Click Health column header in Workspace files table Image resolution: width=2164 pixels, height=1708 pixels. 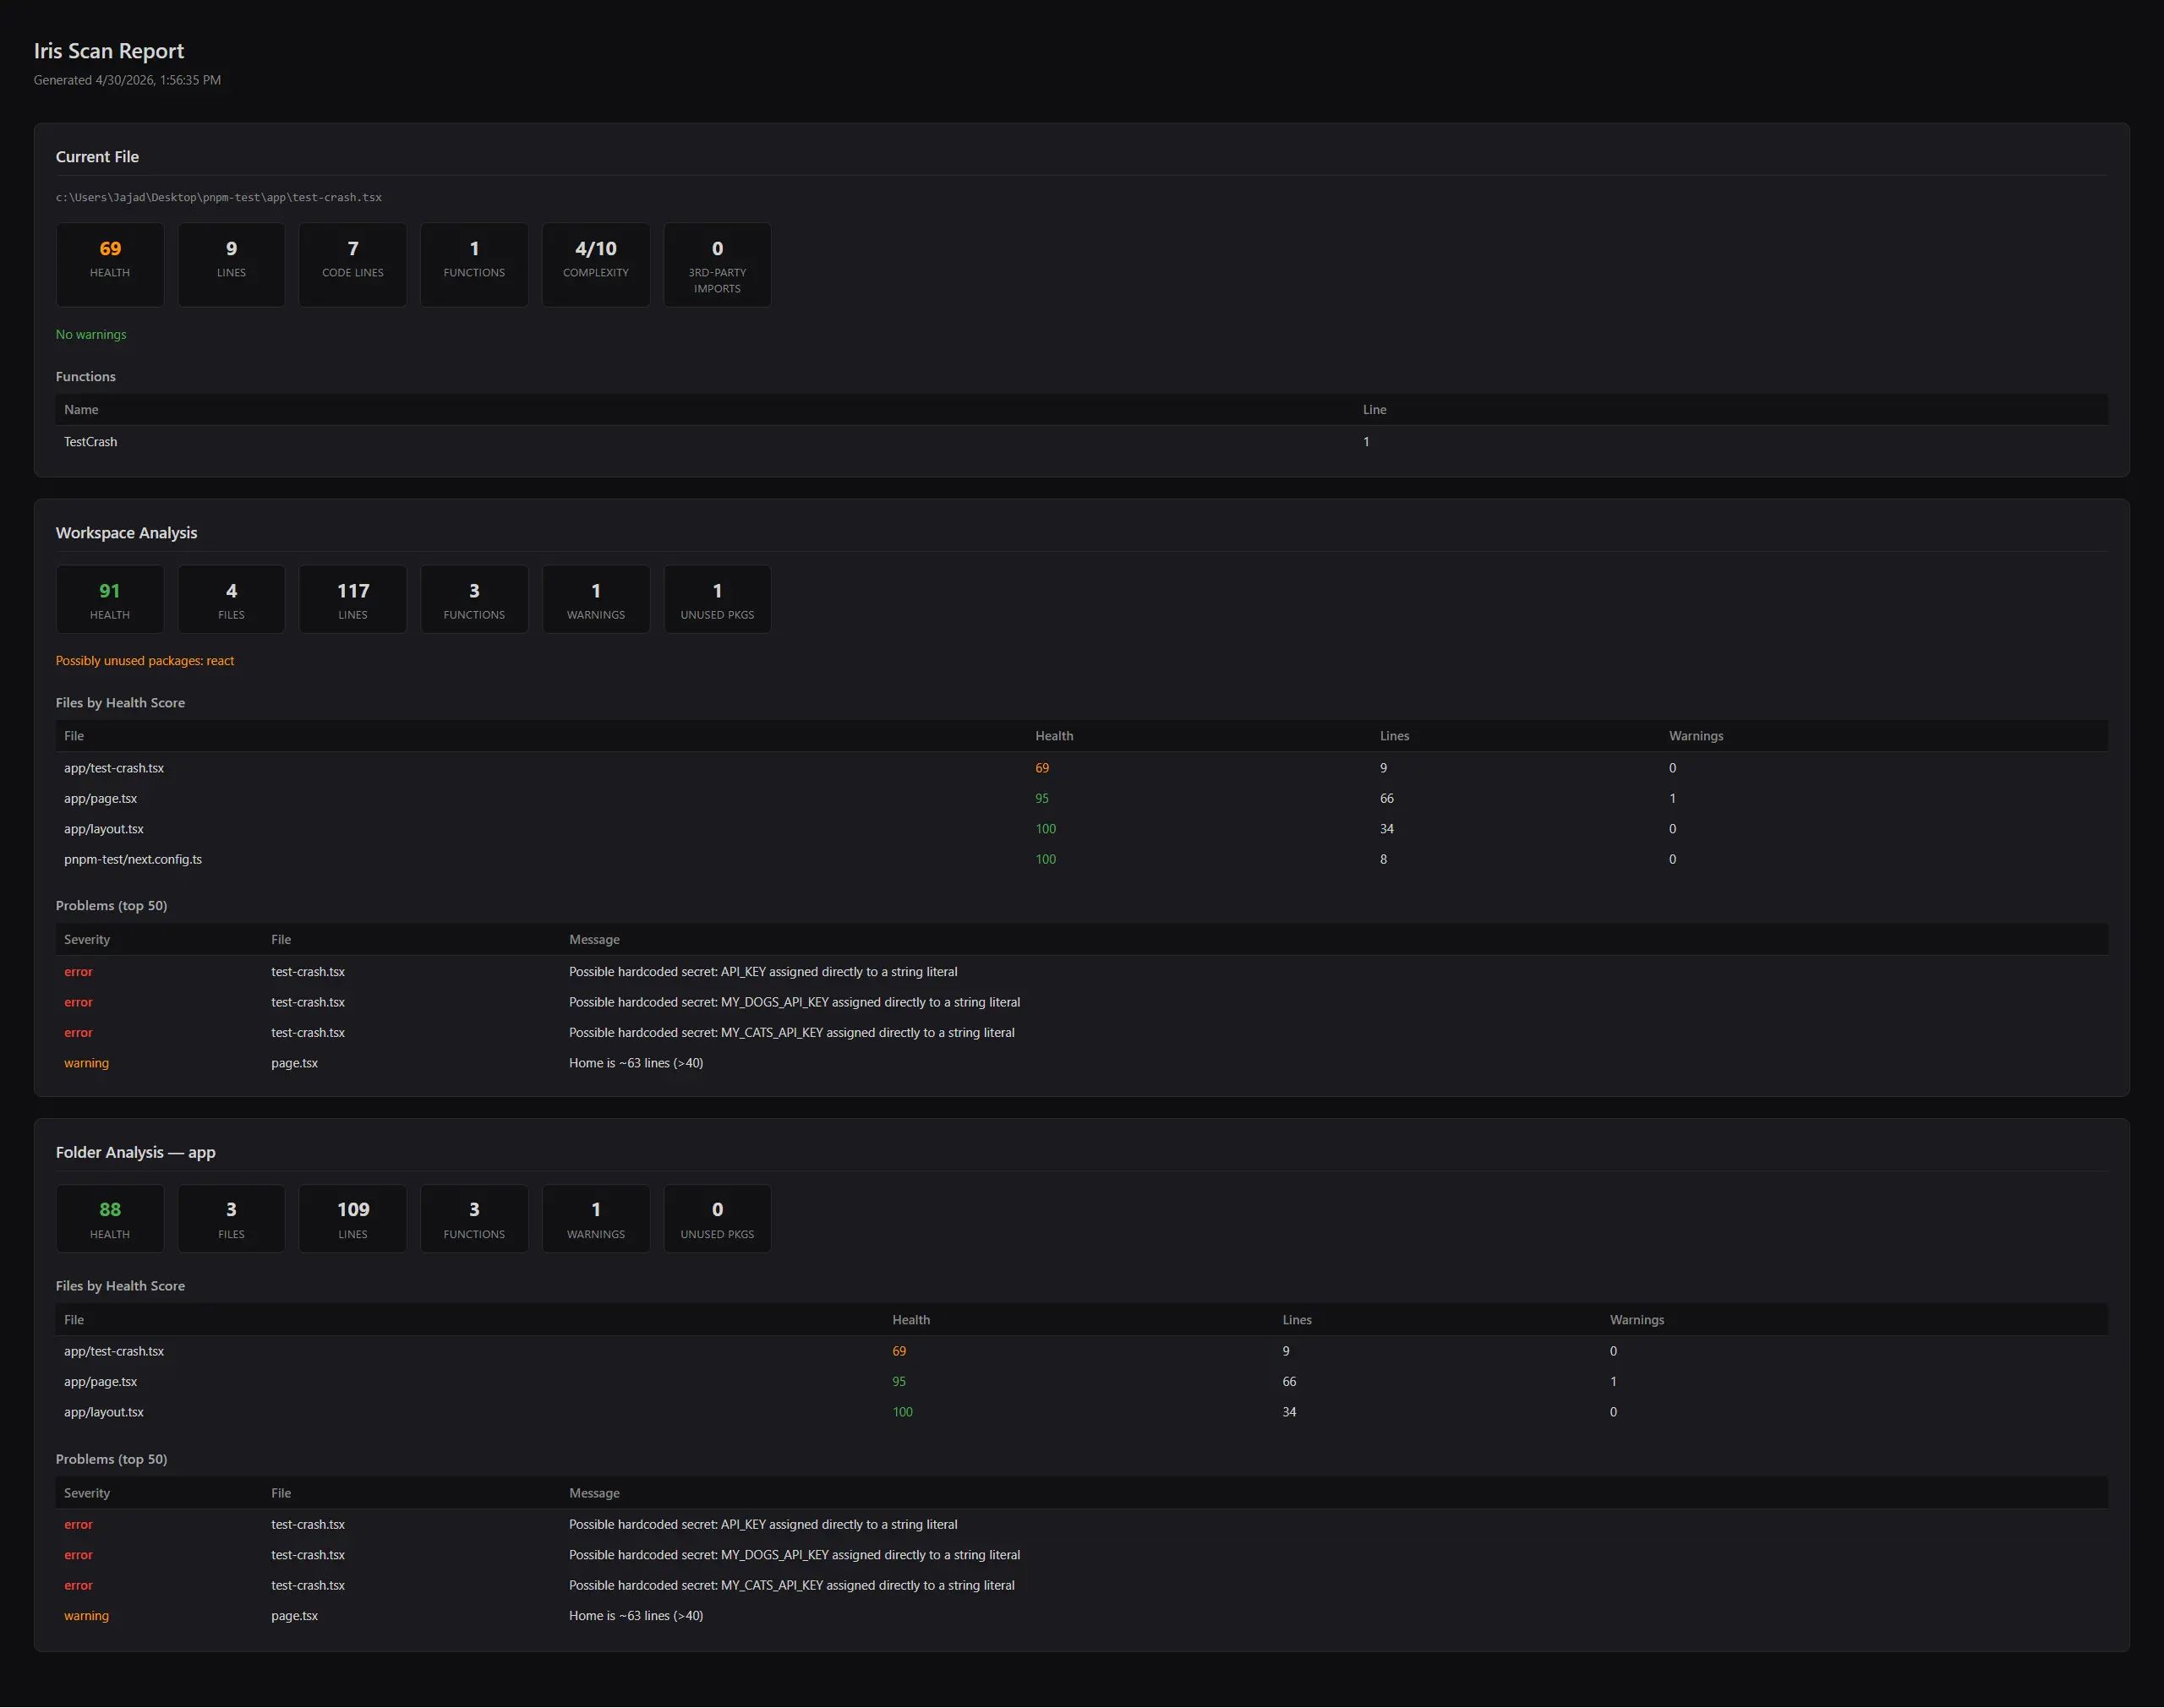pos(1054,736)
